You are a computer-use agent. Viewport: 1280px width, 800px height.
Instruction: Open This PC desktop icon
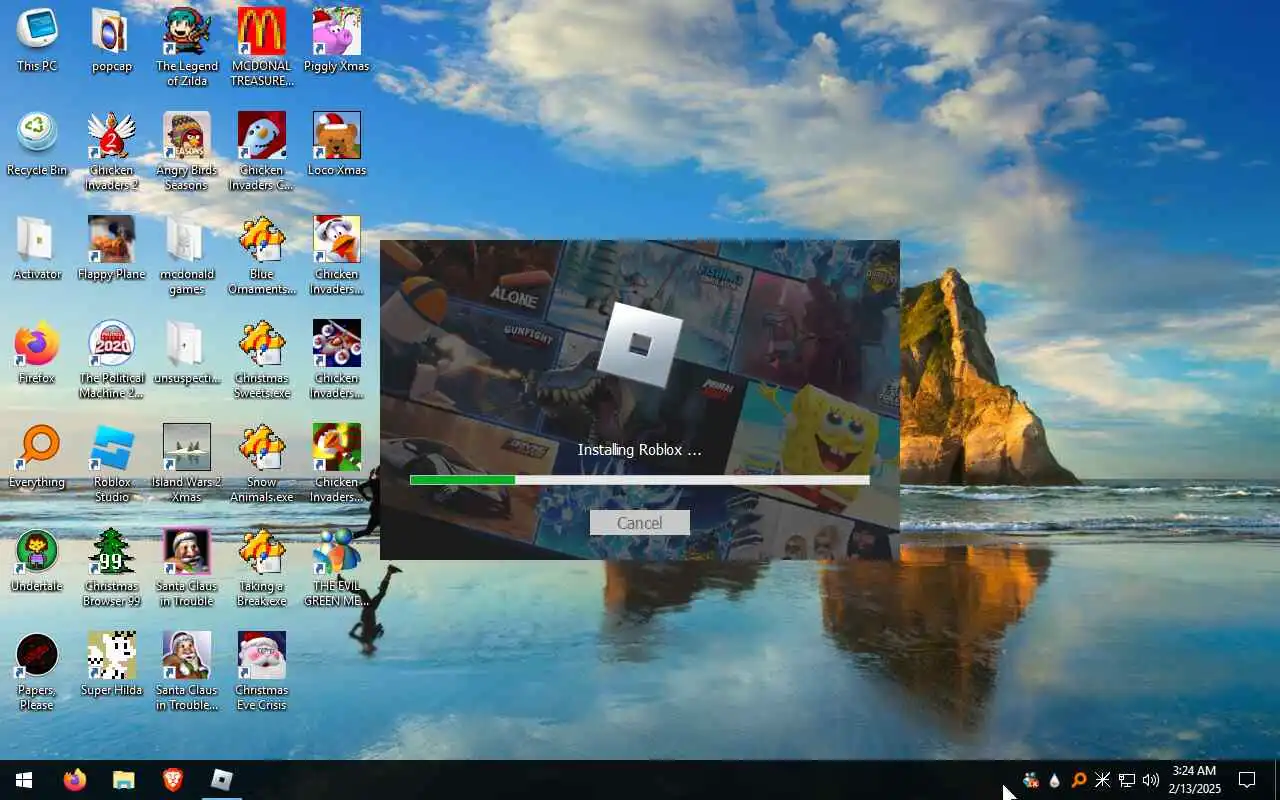(37, 40)
